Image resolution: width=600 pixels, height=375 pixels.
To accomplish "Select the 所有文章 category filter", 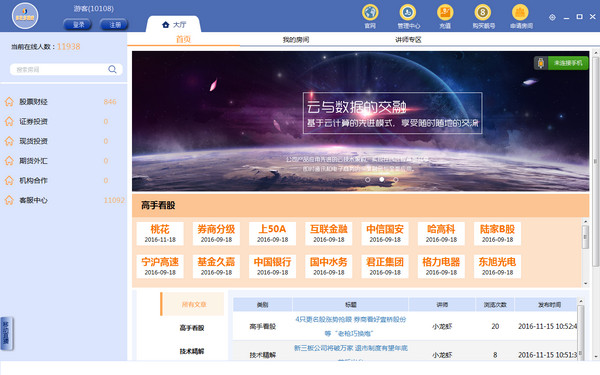I will click(192, 304).
